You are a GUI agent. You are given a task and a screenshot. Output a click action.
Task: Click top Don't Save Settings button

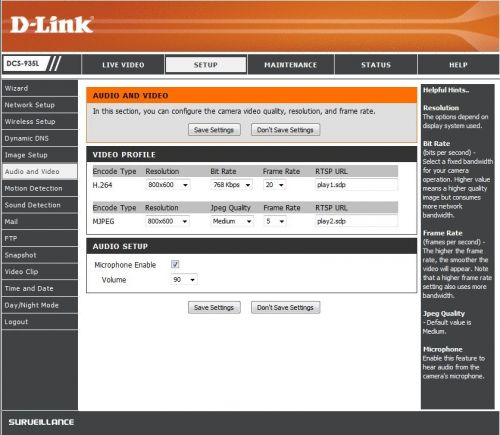tap(285, 130)
